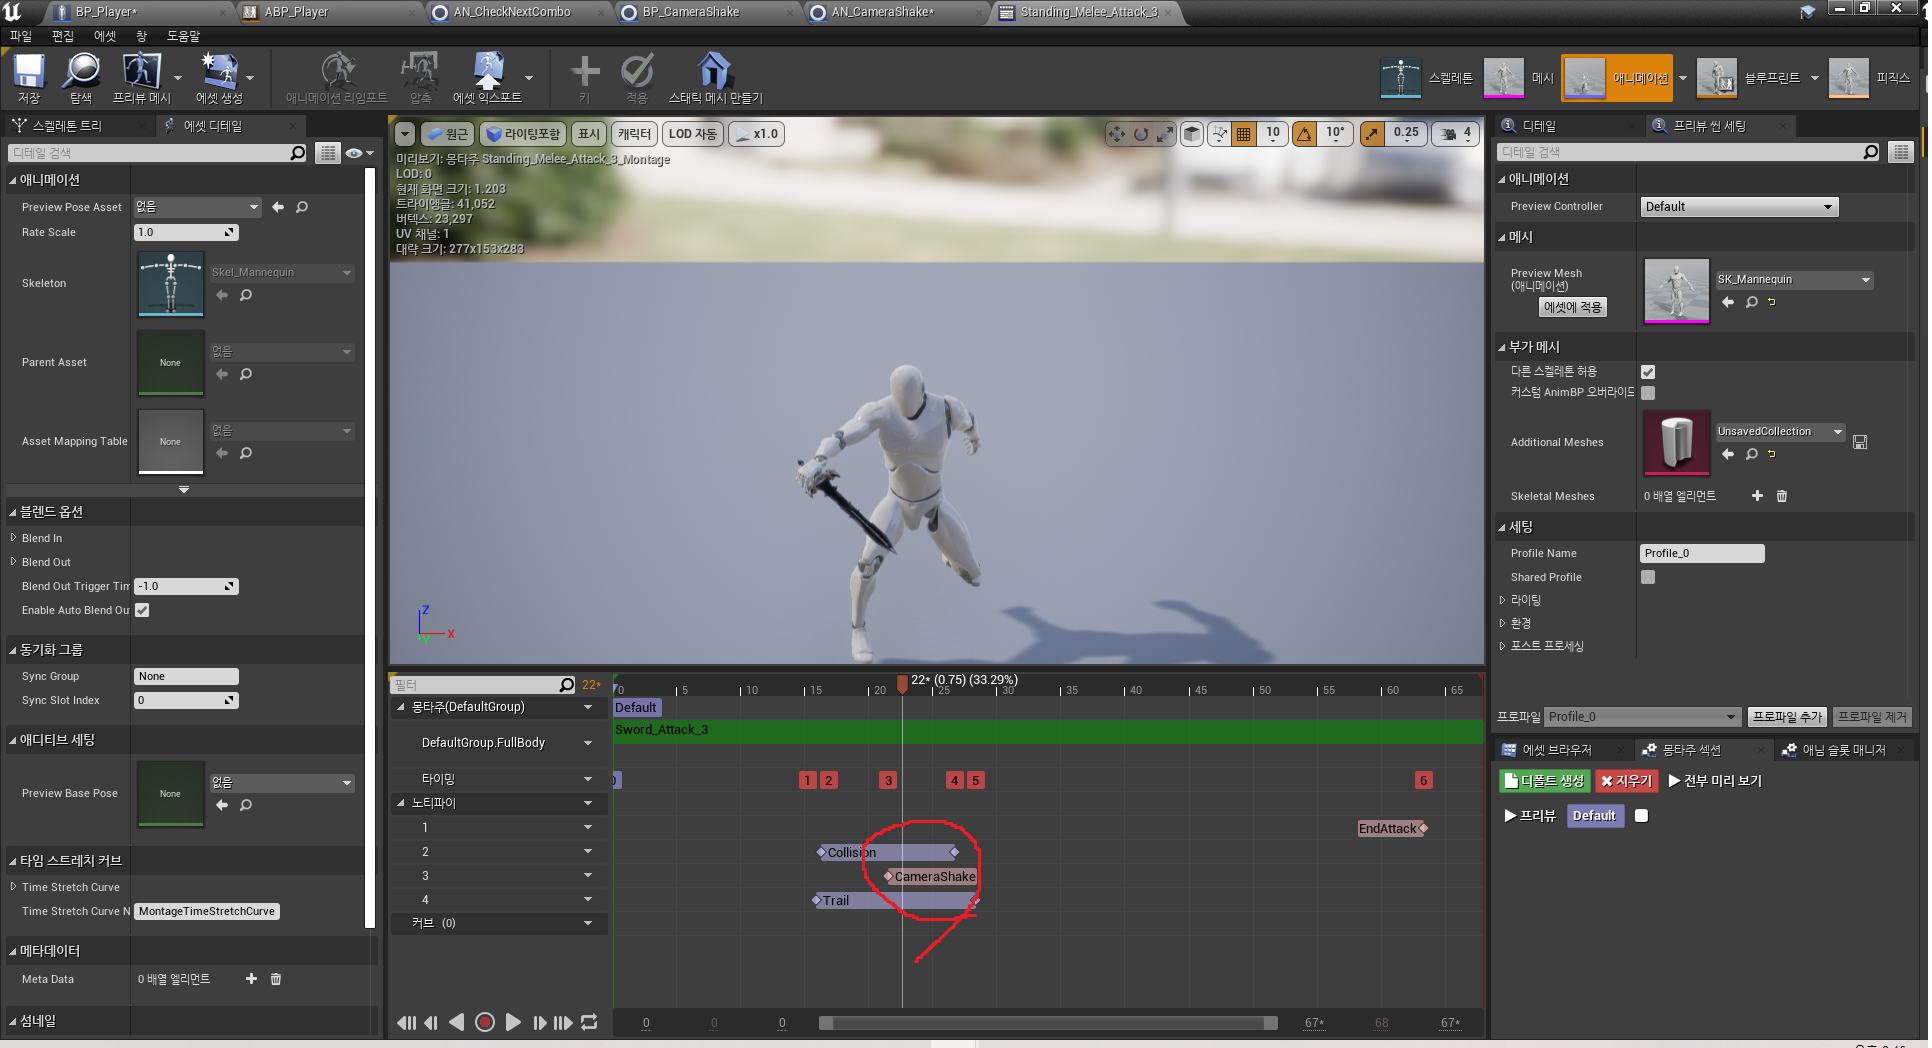
Task: Toggle the scale snap icon in viewport
Action: point(1373,133)
